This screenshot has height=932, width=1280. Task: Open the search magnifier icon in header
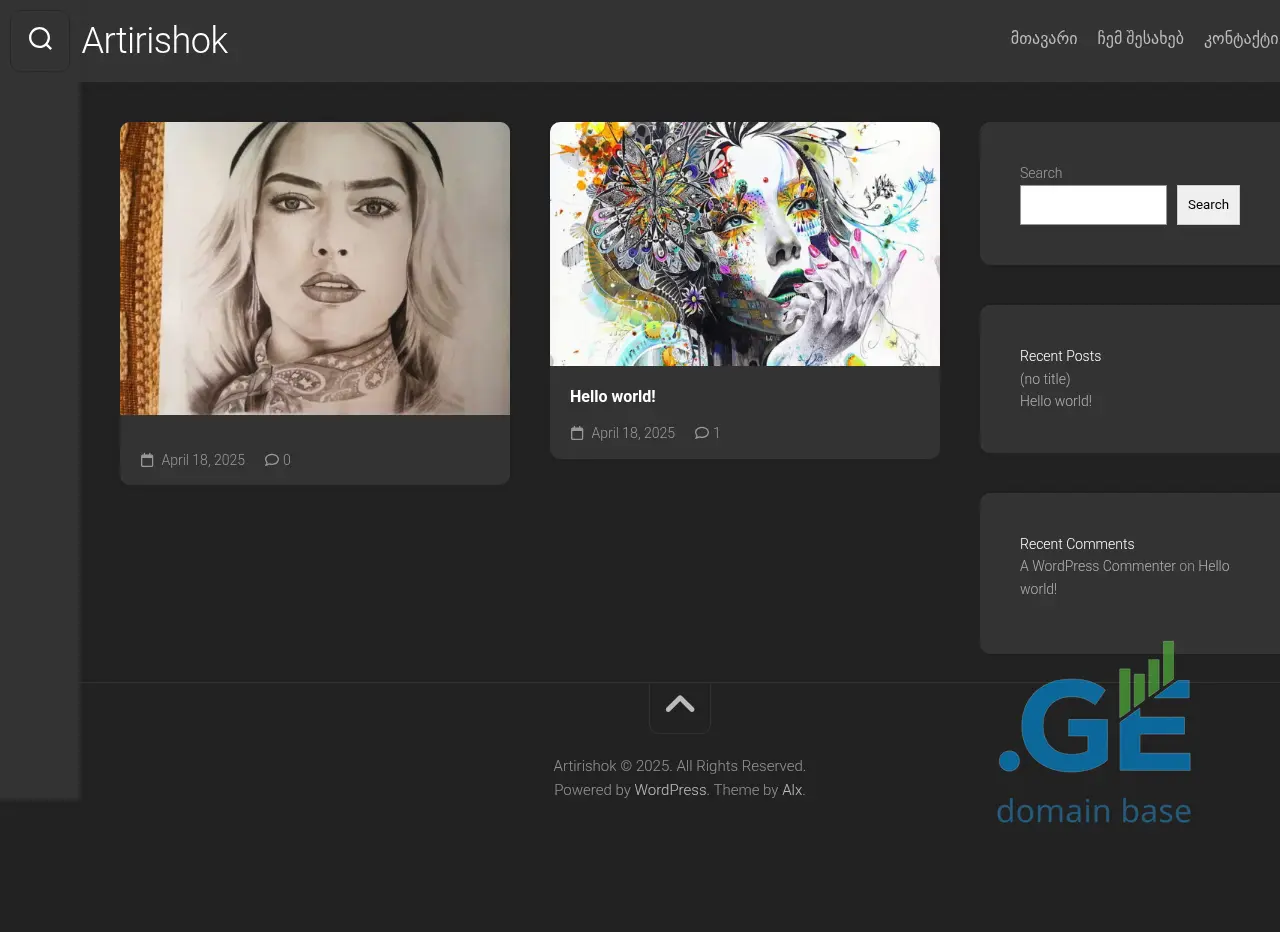[x=40, y=40]
